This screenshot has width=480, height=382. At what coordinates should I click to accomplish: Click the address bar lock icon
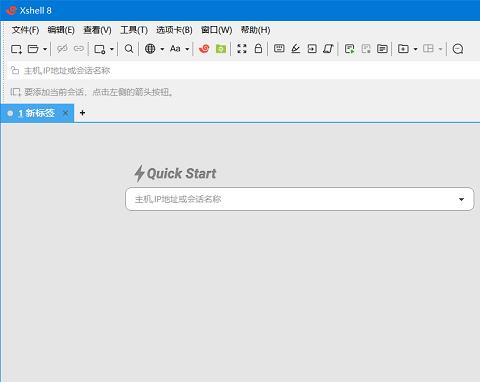pyautogui.click(x=15, y=70)
